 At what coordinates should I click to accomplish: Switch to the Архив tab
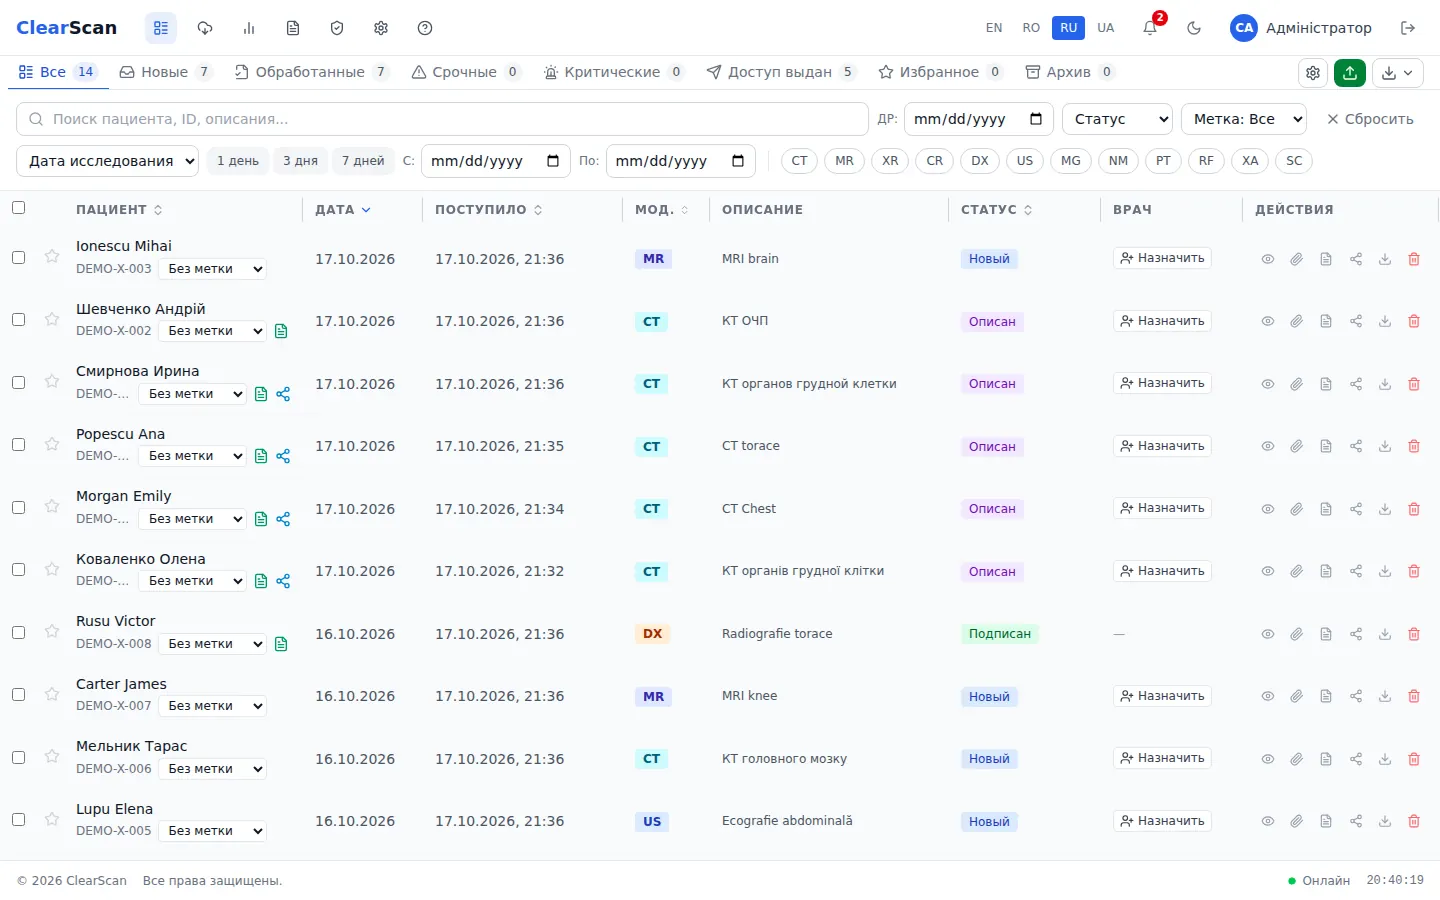click(x=1069, y=72)
